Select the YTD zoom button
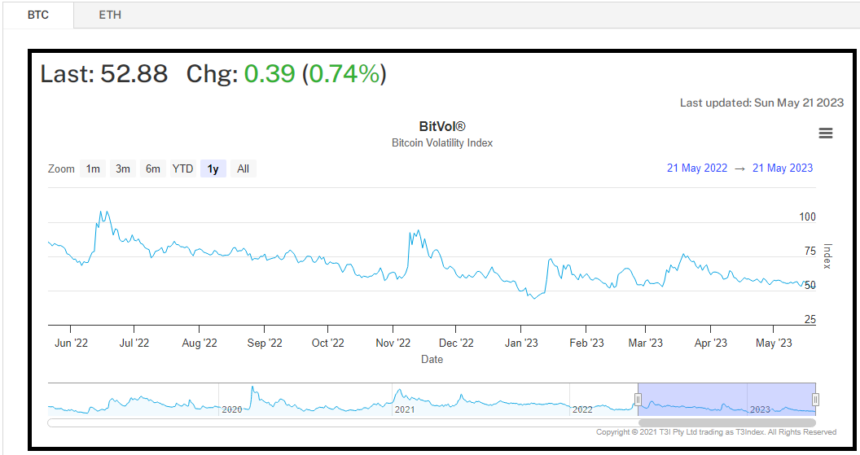This screenshot has height=455, width=860. click(x=183, y=169)
